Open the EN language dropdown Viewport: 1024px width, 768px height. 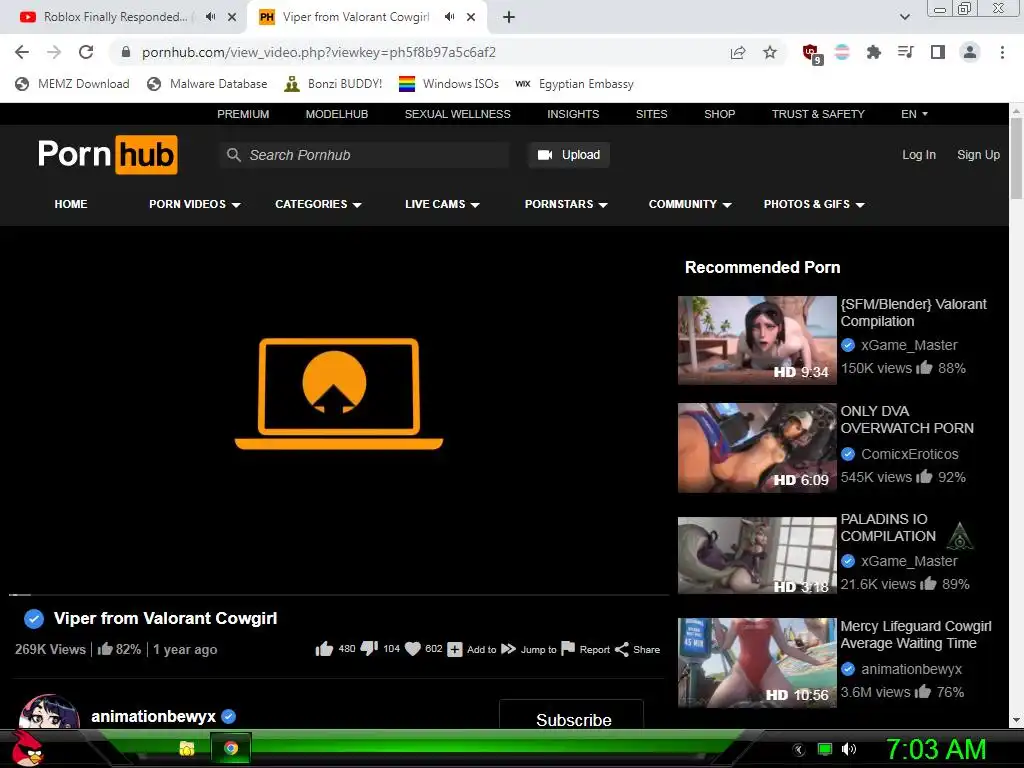[x=914, y=114]
